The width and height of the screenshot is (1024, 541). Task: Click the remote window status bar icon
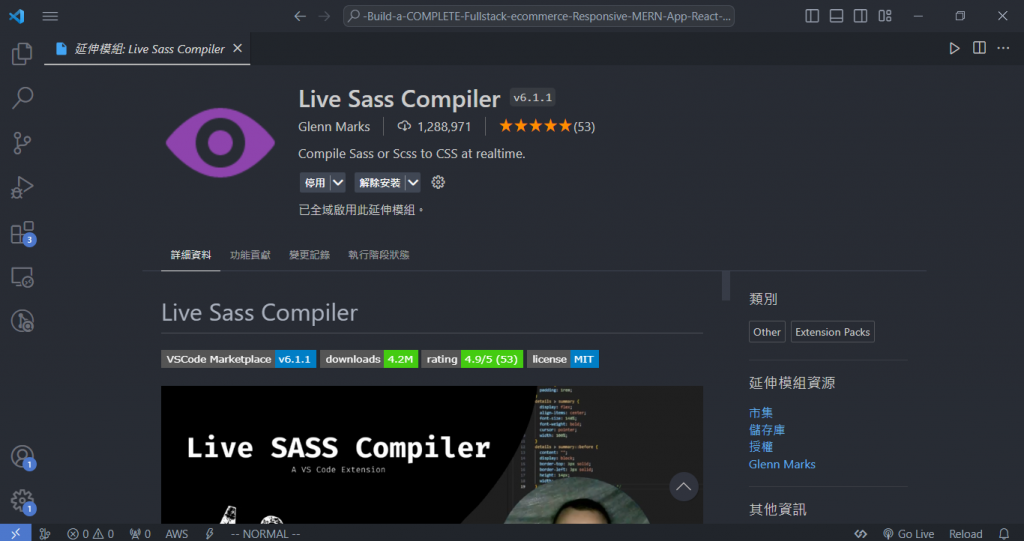point(15,534)
